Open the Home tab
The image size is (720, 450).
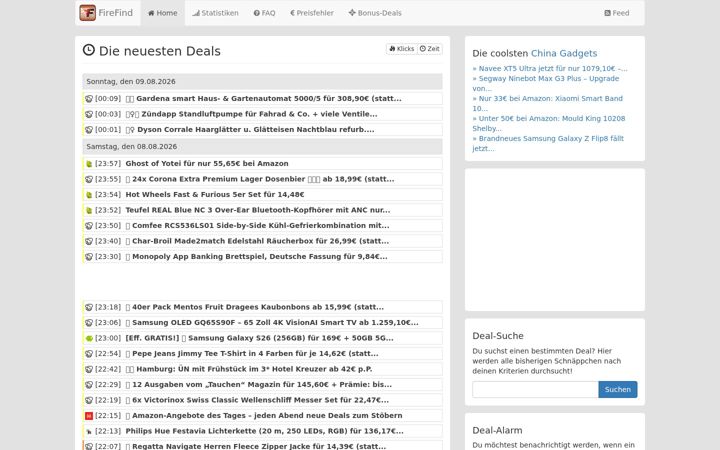tap(163, 13)
